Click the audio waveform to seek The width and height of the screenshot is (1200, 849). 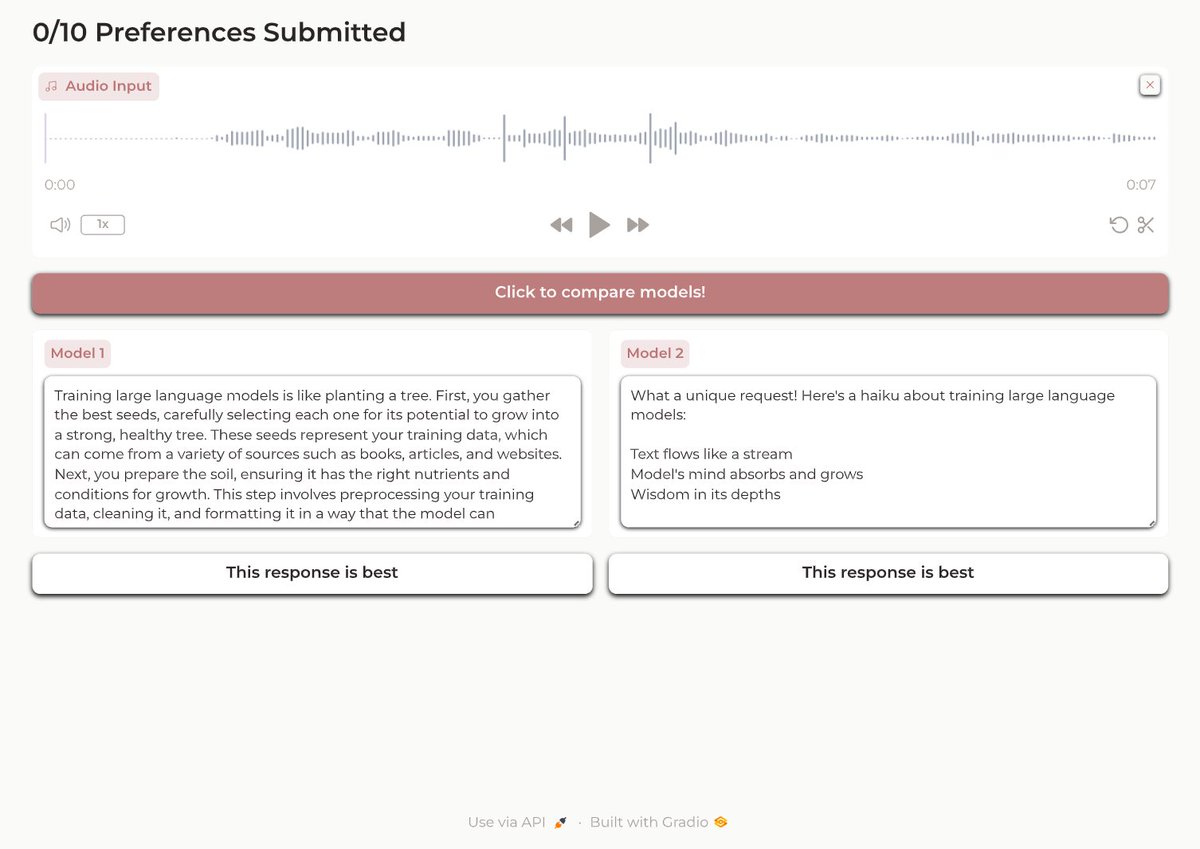(600, 138)
